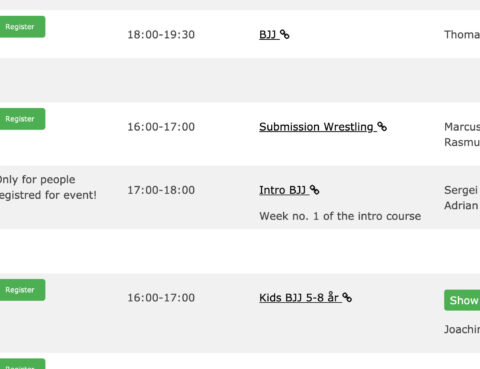This screenshot has height=369, width=480.
Task: Click chain icon beside Submission Wrestling
Action: 382,127
